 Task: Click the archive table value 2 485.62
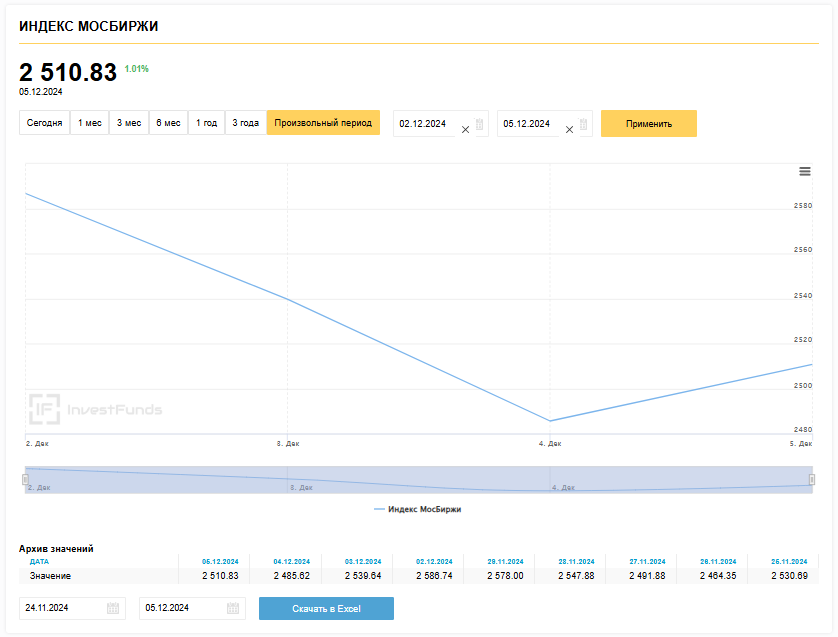[x=292, y=576]
